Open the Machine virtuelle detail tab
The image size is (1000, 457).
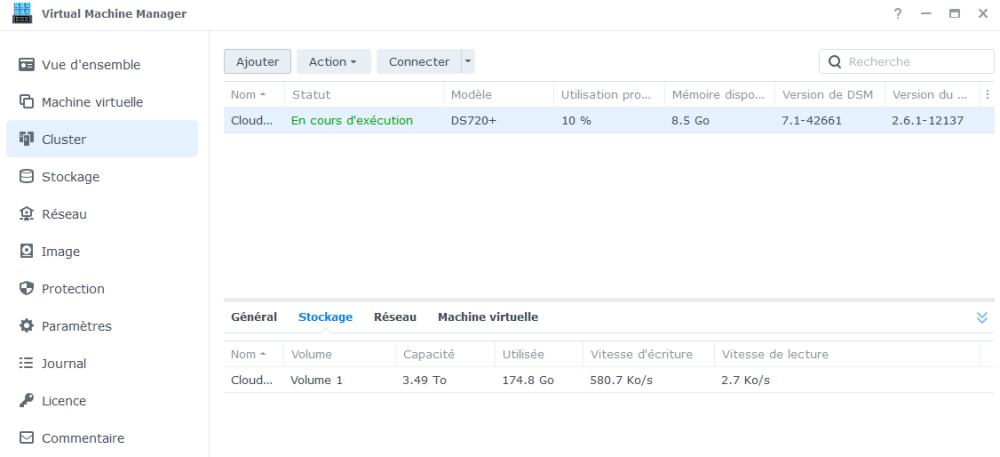pyautogui.click(x=488, y=317)
